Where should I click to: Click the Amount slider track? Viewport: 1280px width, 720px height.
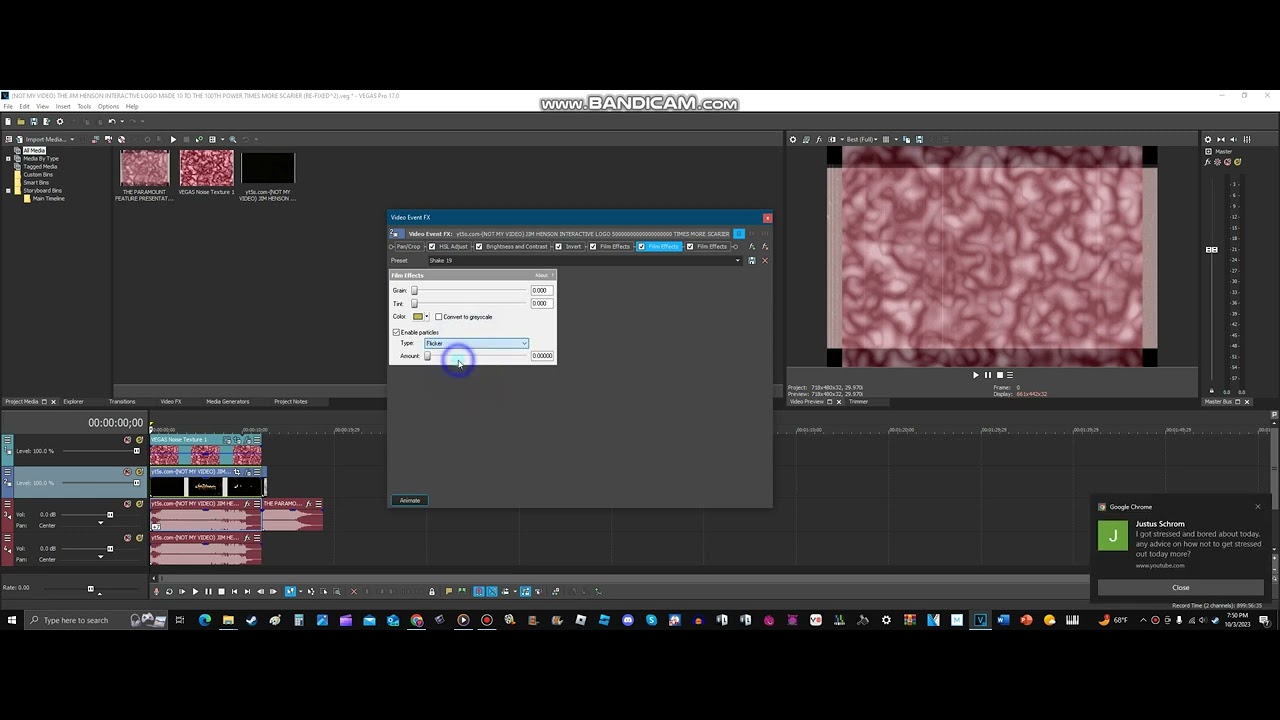[x=476, y=356]
